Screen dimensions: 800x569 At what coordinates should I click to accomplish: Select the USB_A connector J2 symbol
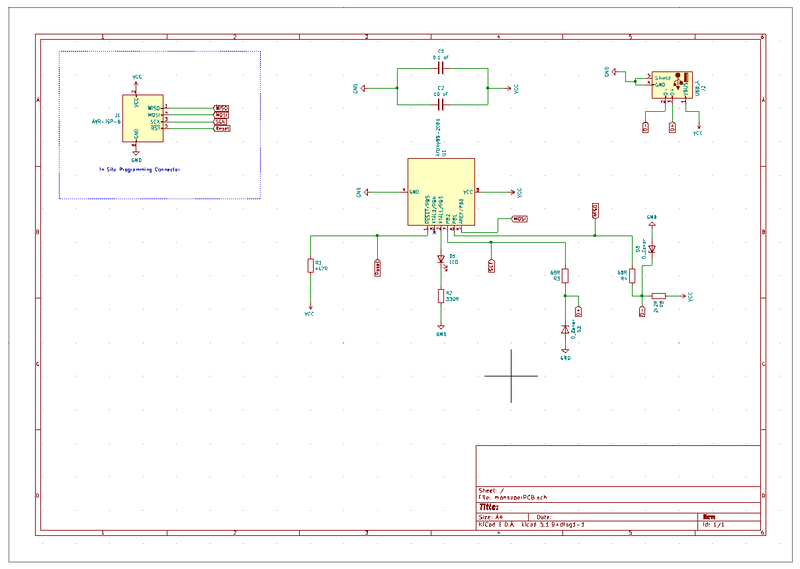672,86
